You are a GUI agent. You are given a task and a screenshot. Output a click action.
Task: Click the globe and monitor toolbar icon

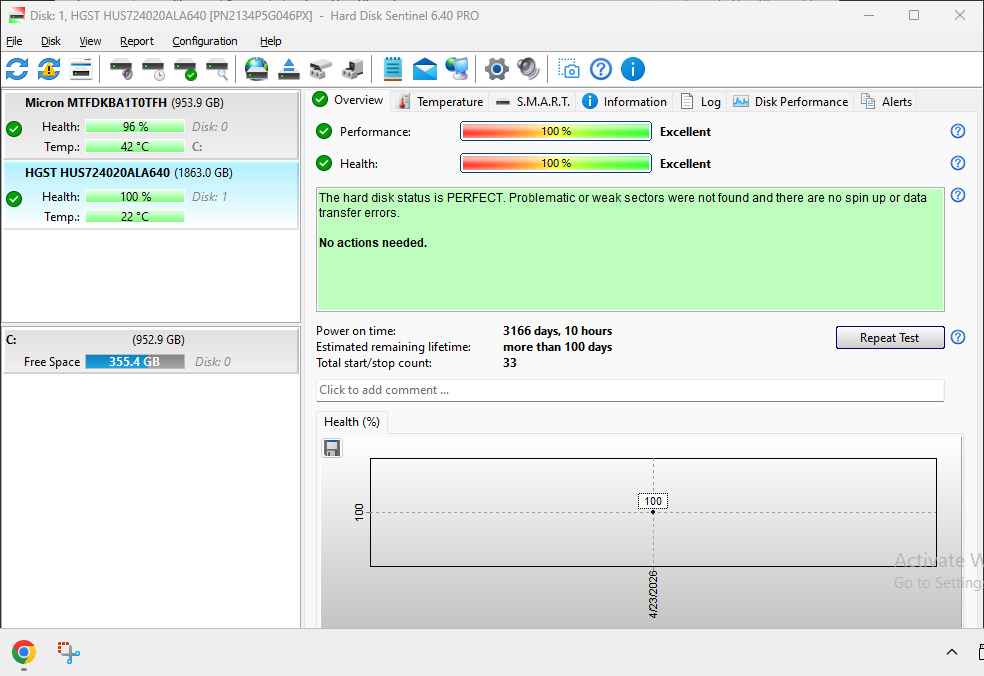click(x=457, y=69)
